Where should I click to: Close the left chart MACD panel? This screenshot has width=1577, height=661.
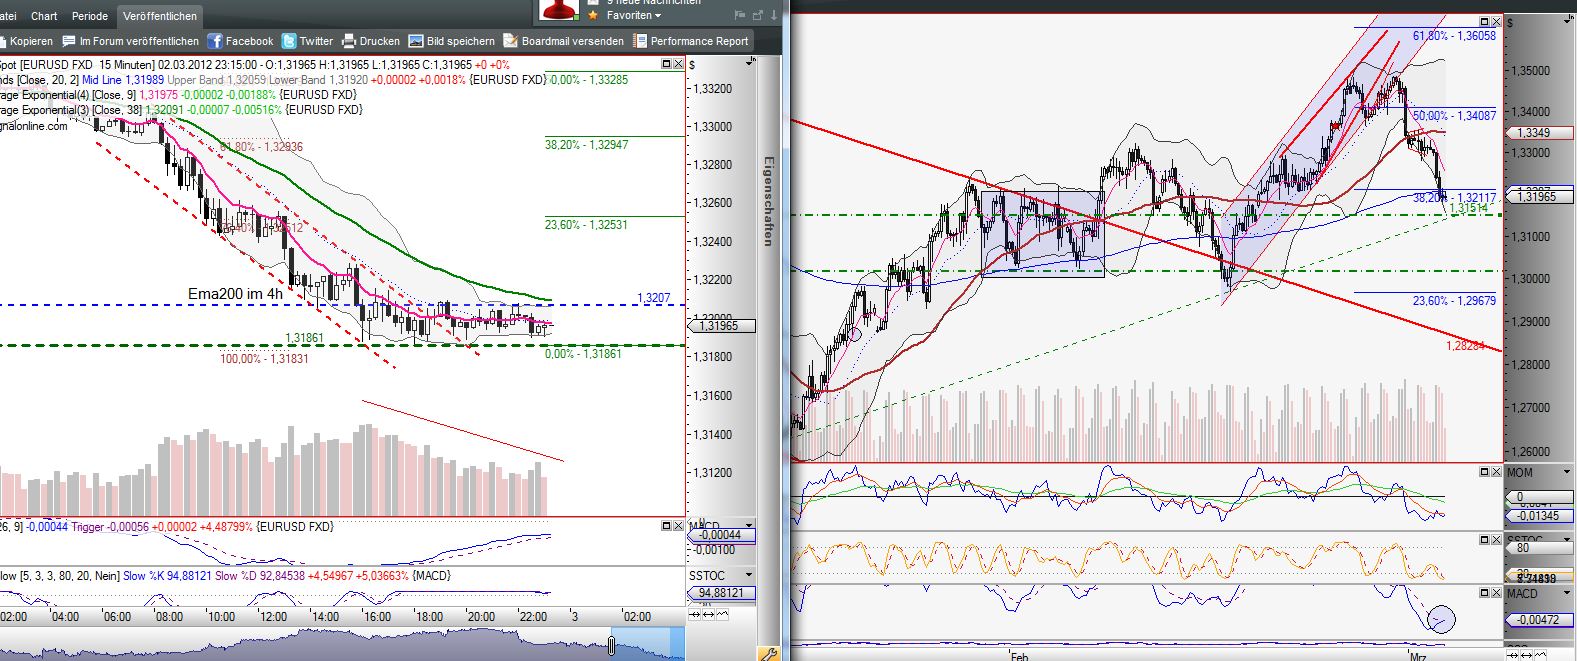coord(678,526)
